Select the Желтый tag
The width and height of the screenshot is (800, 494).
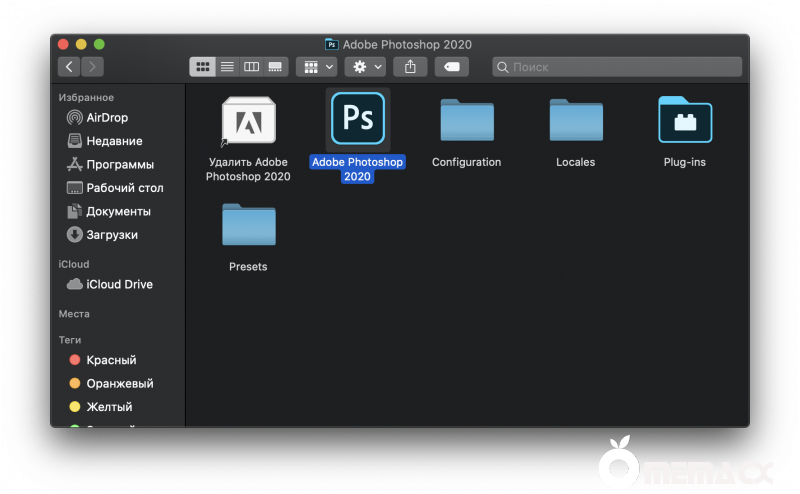pyautogui.click(x=101, y=407)
